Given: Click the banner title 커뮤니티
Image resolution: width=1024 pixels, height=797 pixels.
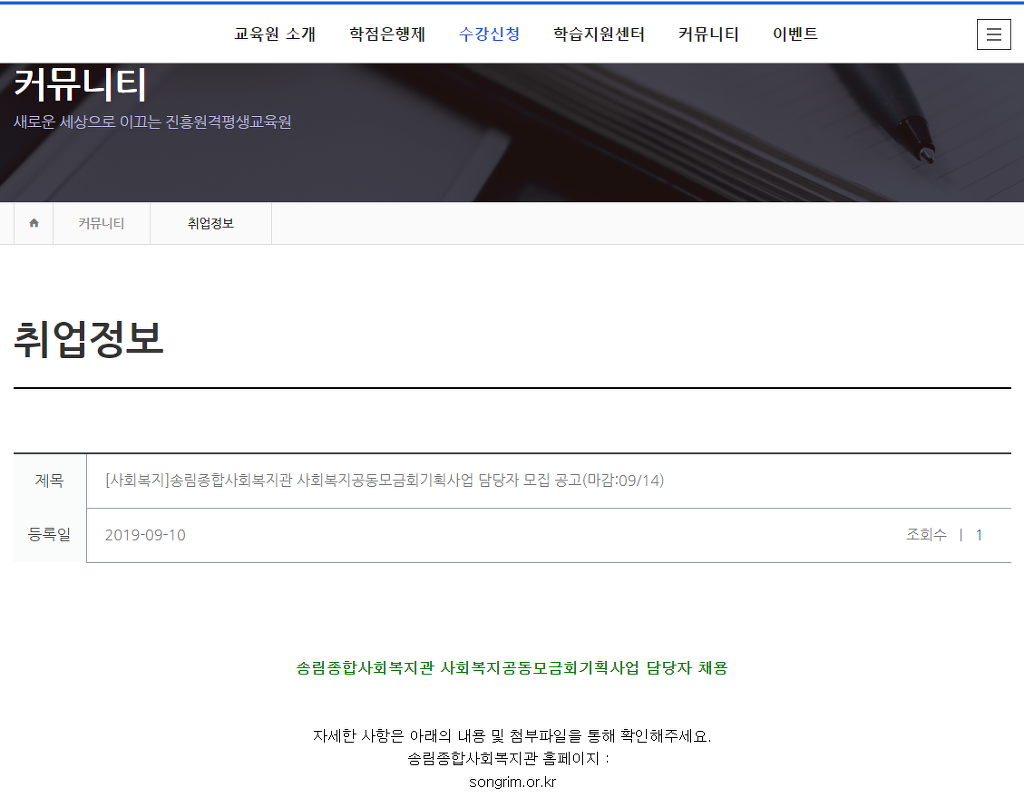Looking at the screenshot, I should (x=80, y=84).
